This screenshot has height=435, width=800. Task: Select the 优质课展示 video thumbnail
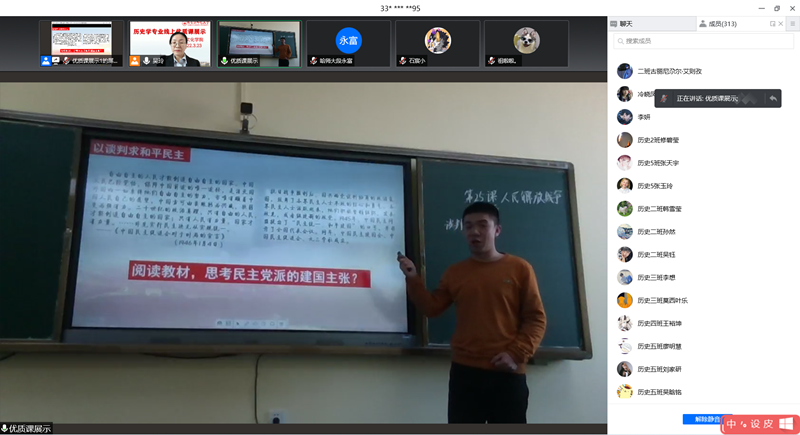click(x=259, y=40)
